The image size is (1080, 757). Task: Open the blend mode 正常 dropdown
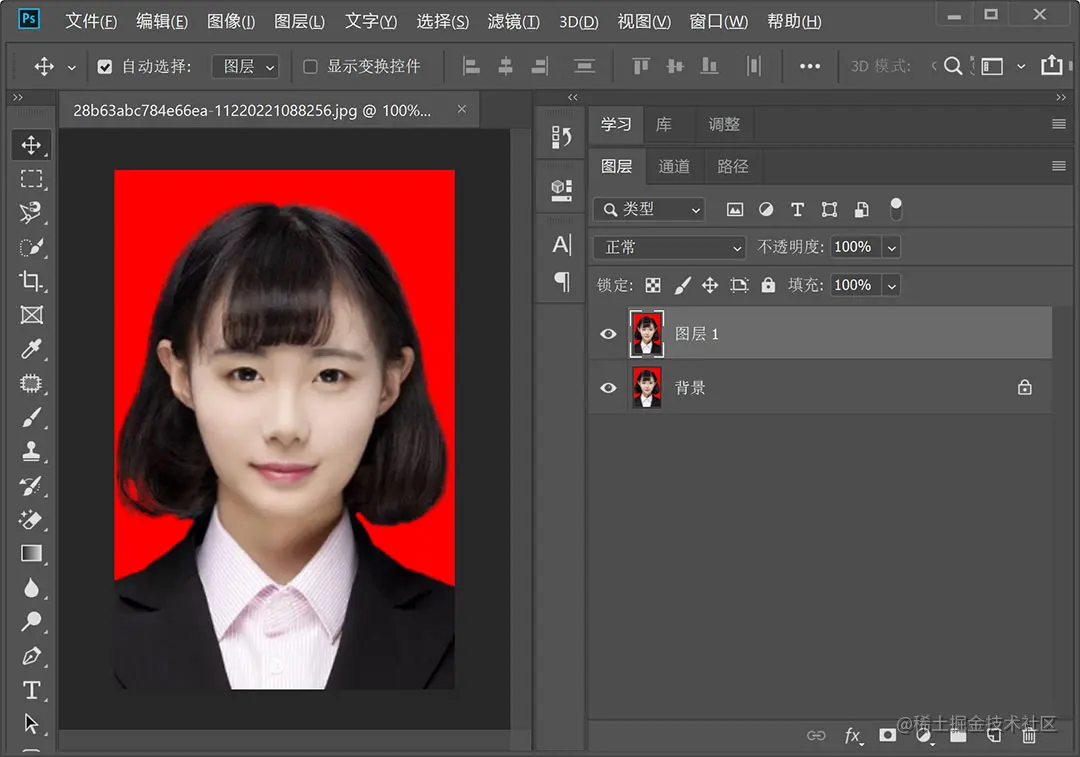point(669,247)
